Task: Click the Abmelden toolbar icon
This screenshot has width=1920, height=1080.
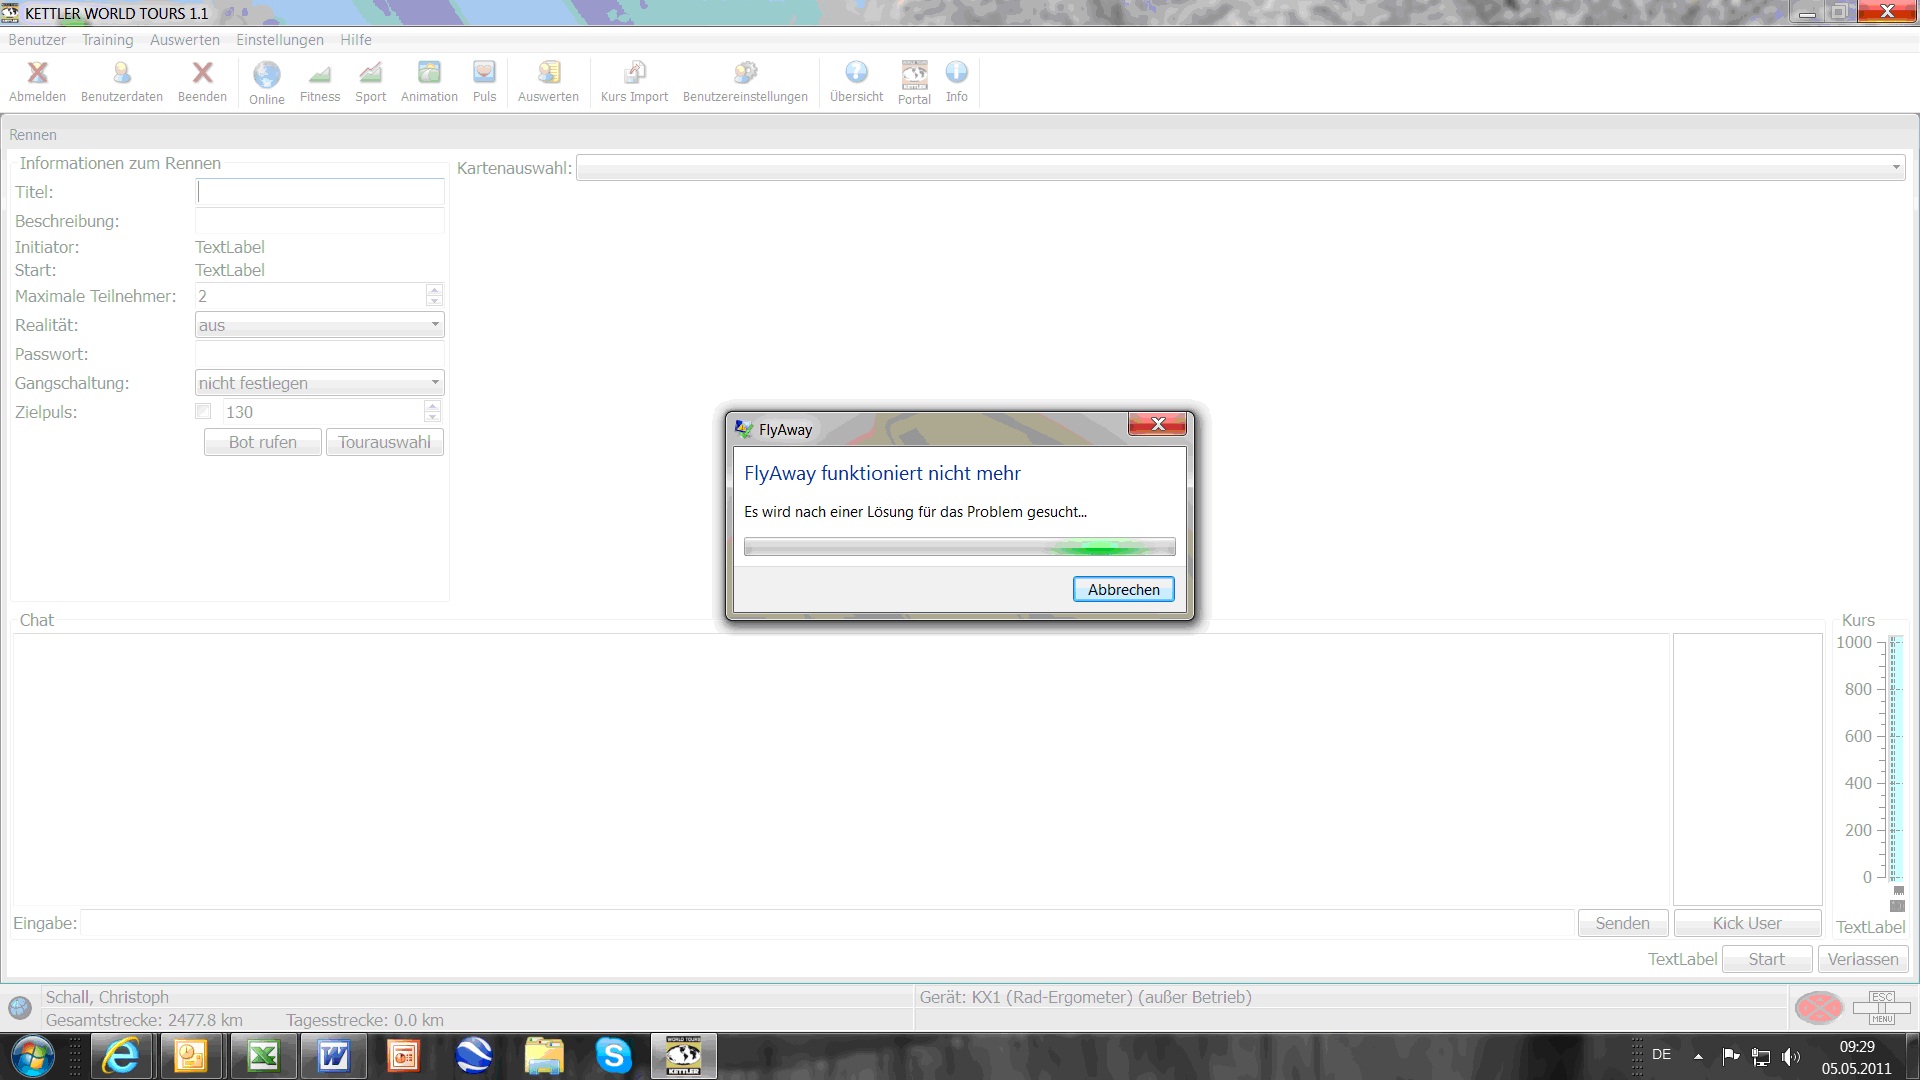Action: (38, 81)
